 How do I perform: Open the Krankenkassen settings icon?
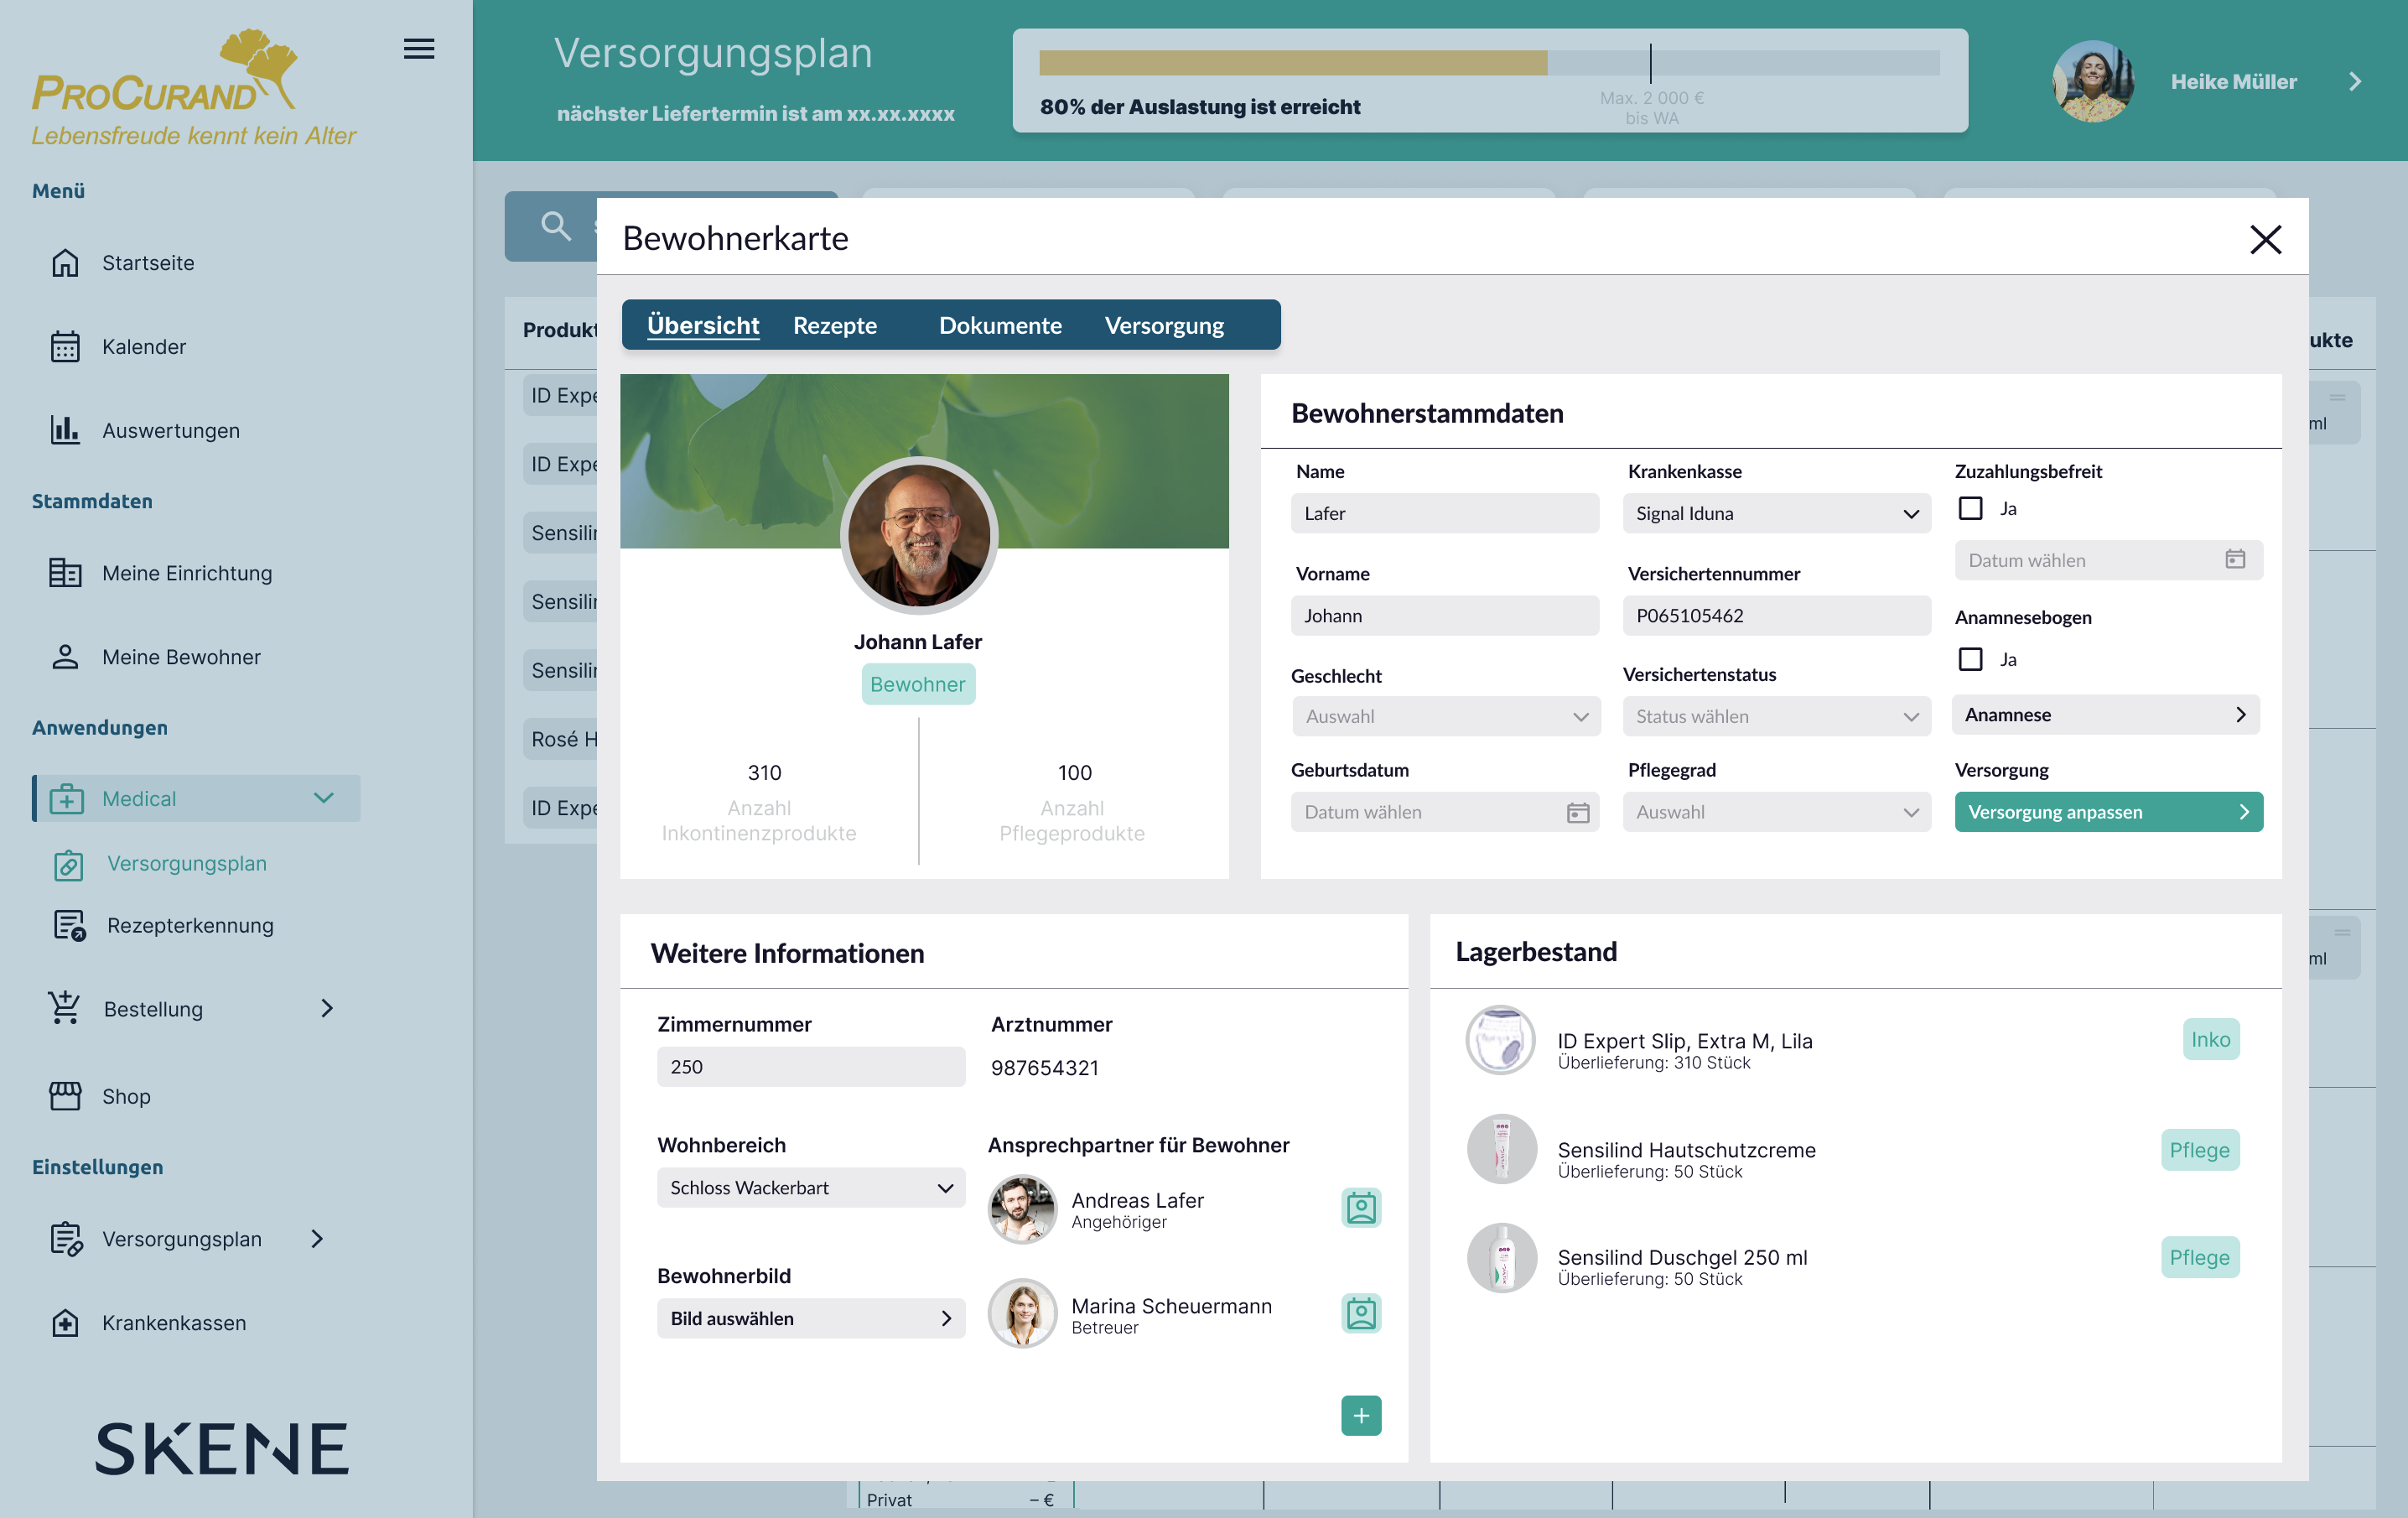[x=65, y=1323]
